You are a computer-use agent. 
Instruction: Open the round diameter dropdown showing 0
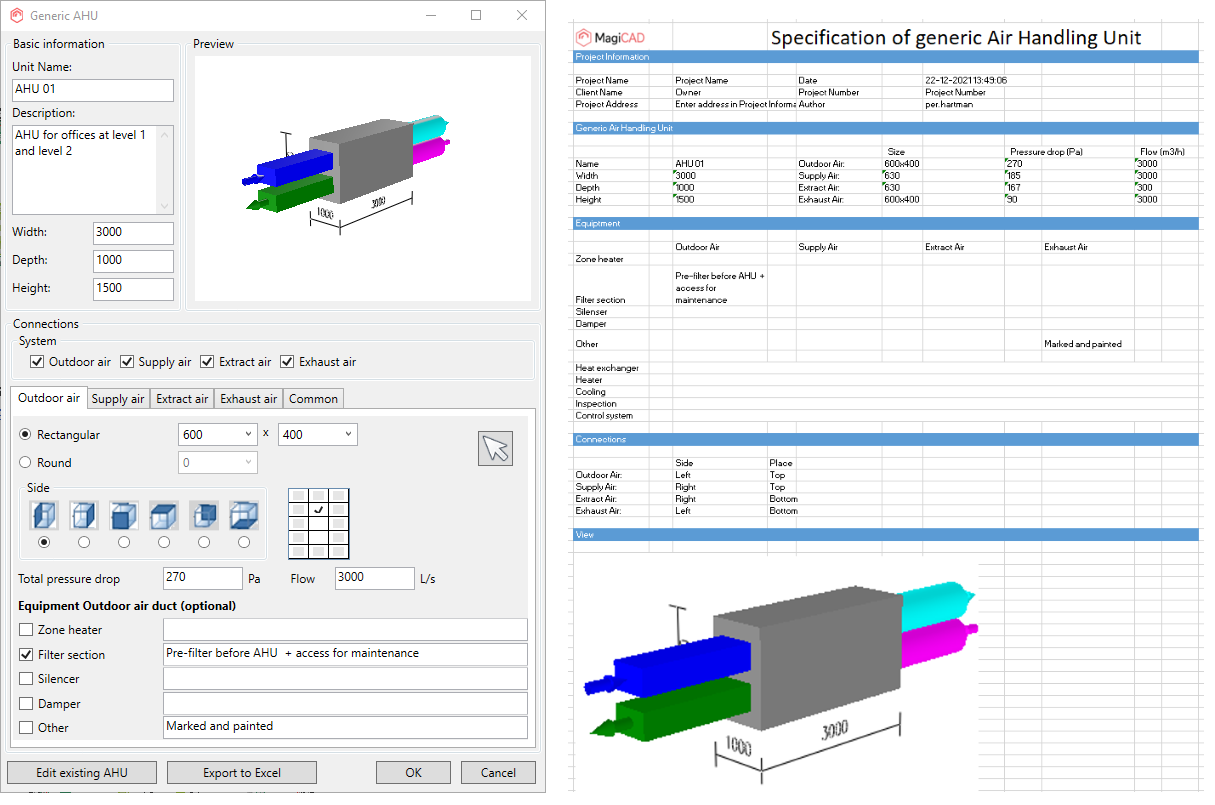(217, 463)
